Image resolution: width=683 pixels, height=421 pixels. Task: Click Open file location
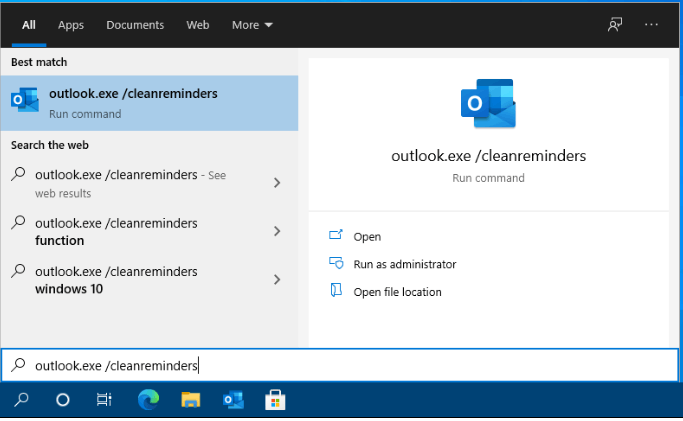pos(397,292)
